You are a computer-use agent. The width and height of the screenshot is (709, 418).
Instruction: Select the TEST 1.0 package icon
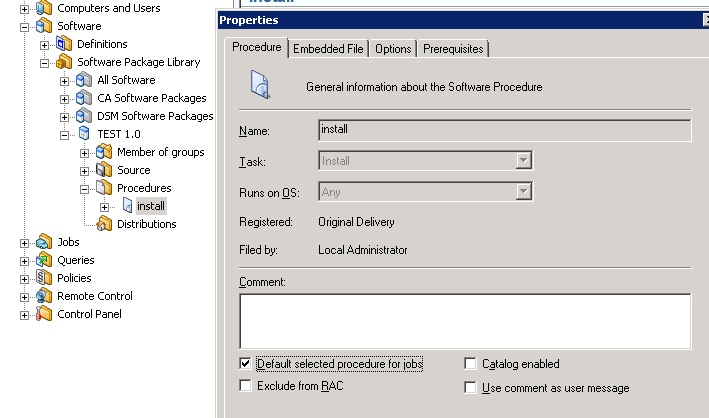[x=85, y=134]
